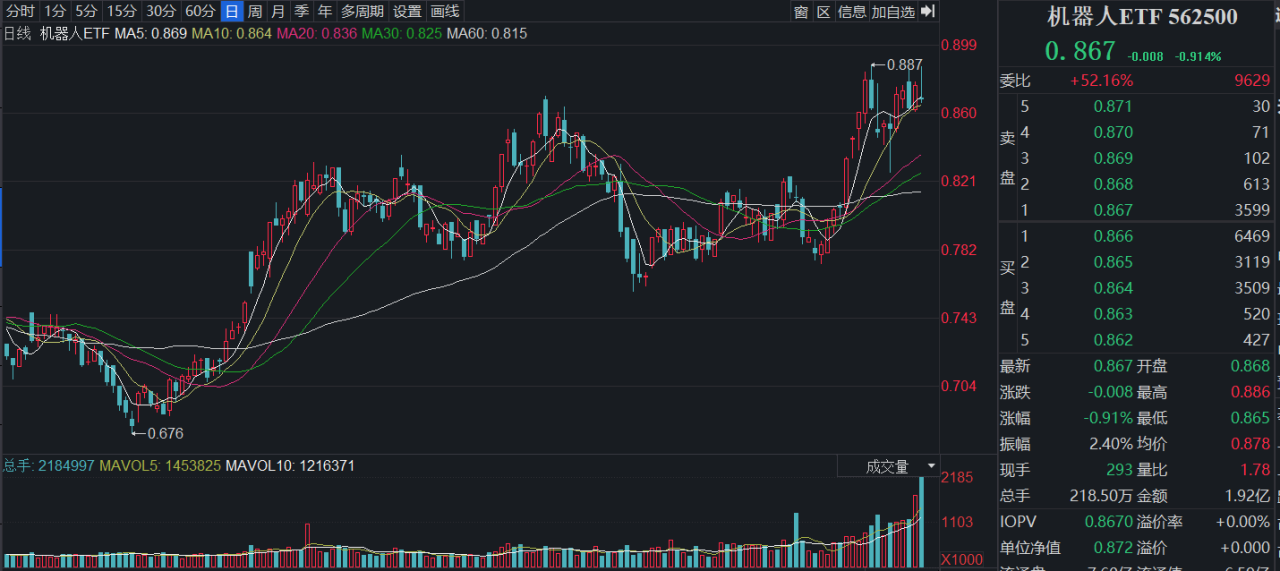The width and height of the screenshot is (1280, 571).
Task: Open the 多周期 multi-period view
Action: [362, 12]
